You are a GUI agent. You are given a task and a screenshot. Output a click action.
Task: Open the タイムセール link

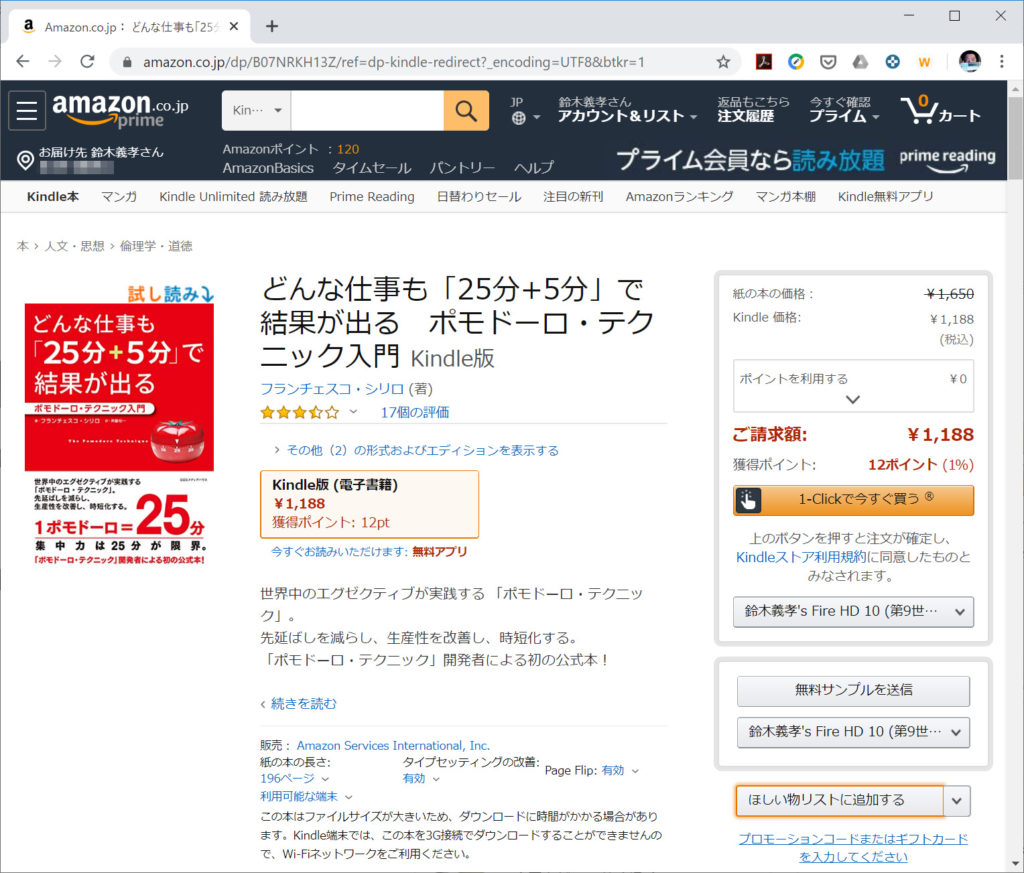(372, 168)
